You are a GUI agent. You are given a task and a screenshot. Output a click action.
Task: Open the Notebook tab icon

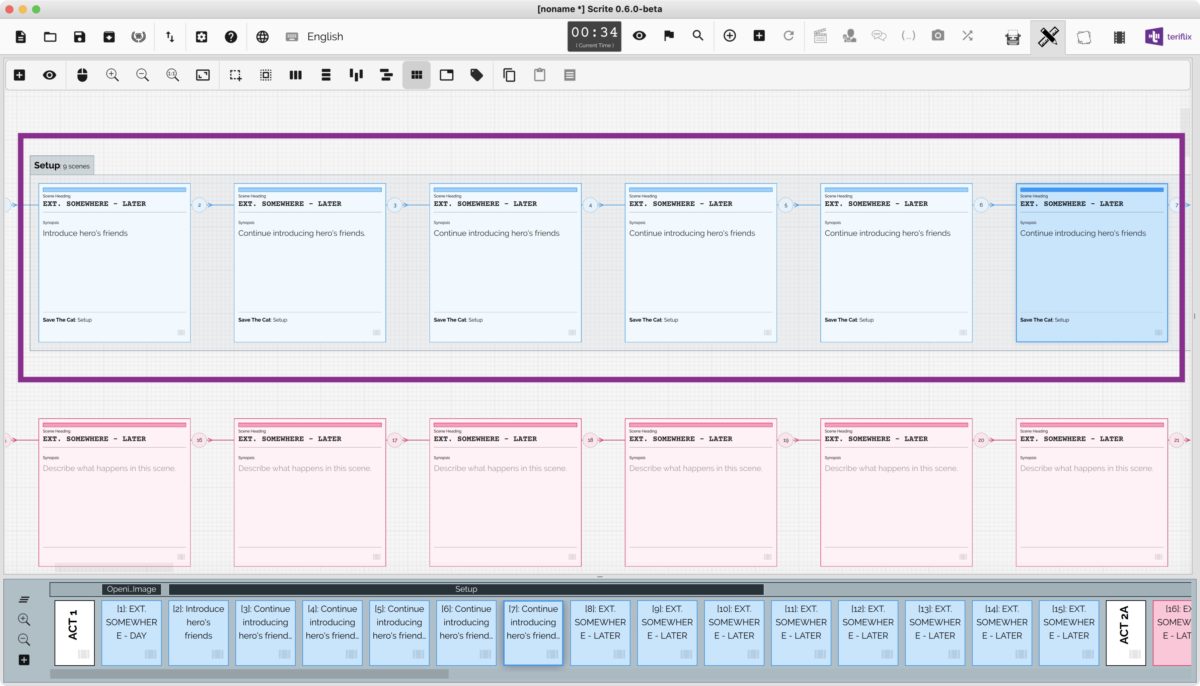[x=1084, y=37]
